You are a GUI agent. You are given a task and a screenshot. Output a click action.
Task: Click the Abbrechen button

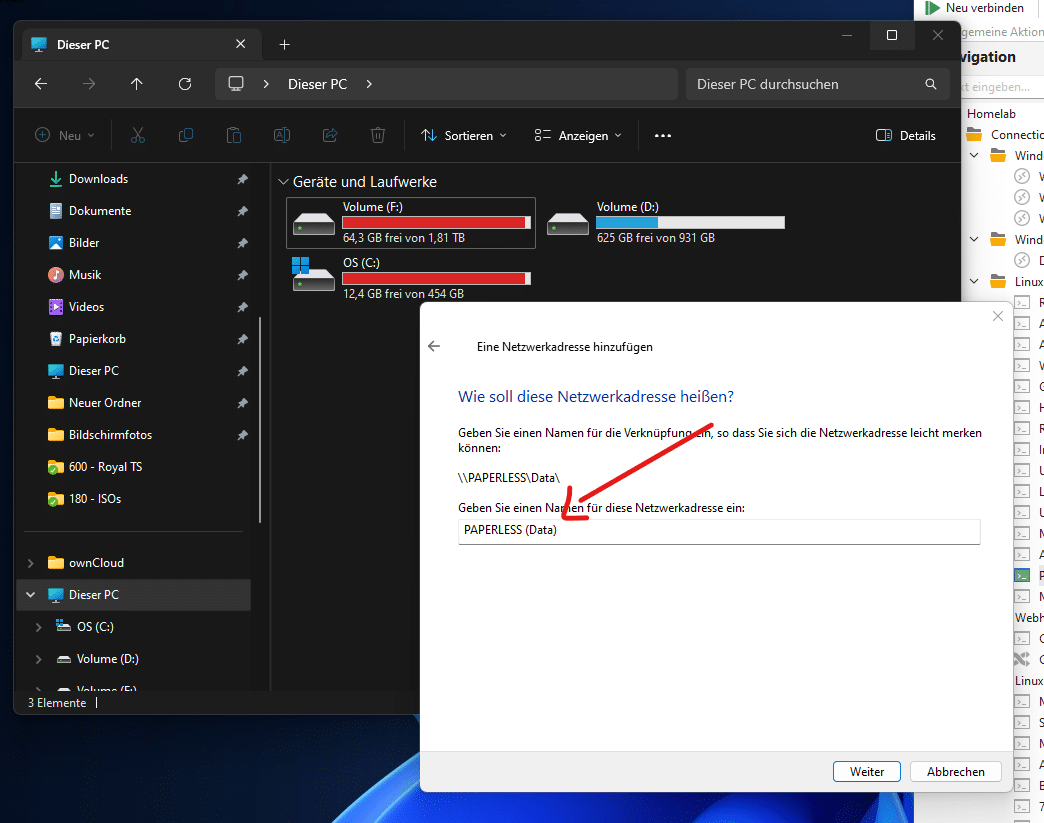(x=956, y=771)
